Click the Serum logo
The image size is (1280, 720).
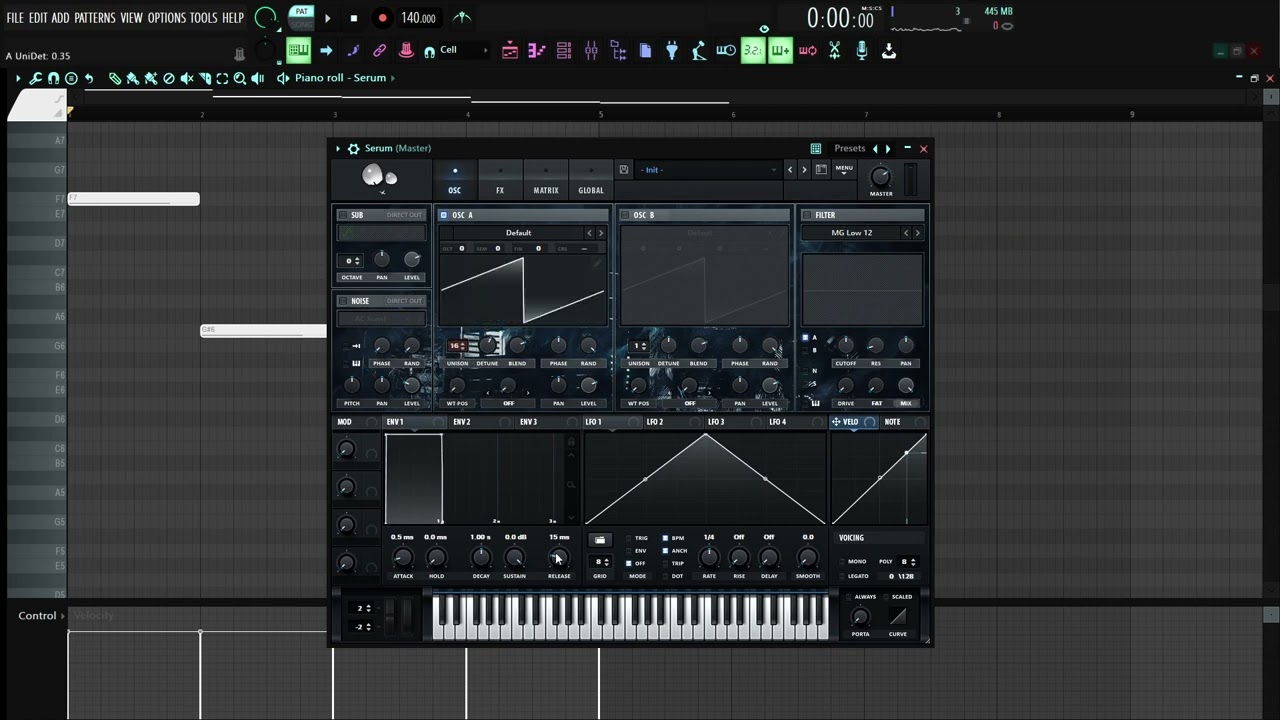[379, 177]
